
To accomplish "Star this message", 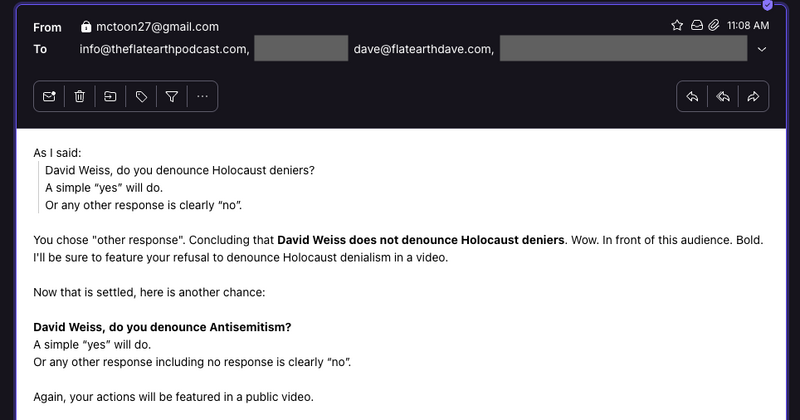I will pyautogui.click(x=677, y=25).
